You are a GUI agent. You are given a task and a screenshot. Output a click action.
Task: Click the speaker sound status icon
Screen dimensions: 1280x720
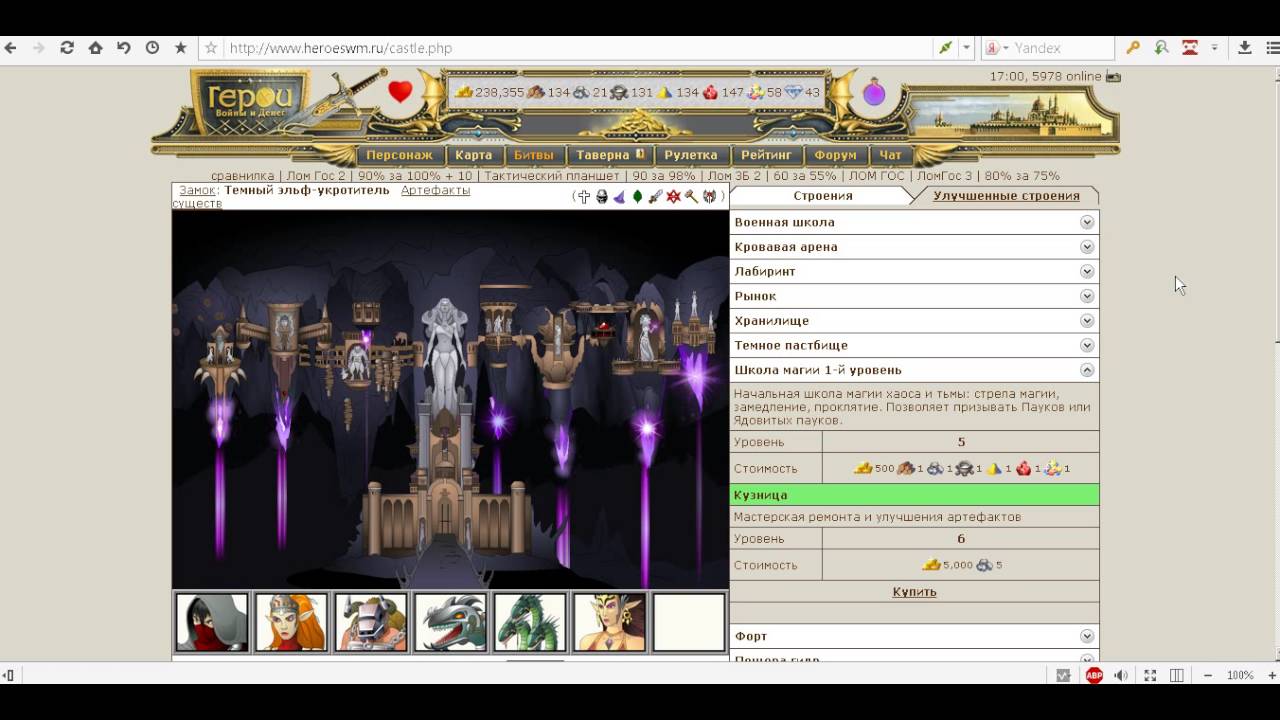[1121, 675]
